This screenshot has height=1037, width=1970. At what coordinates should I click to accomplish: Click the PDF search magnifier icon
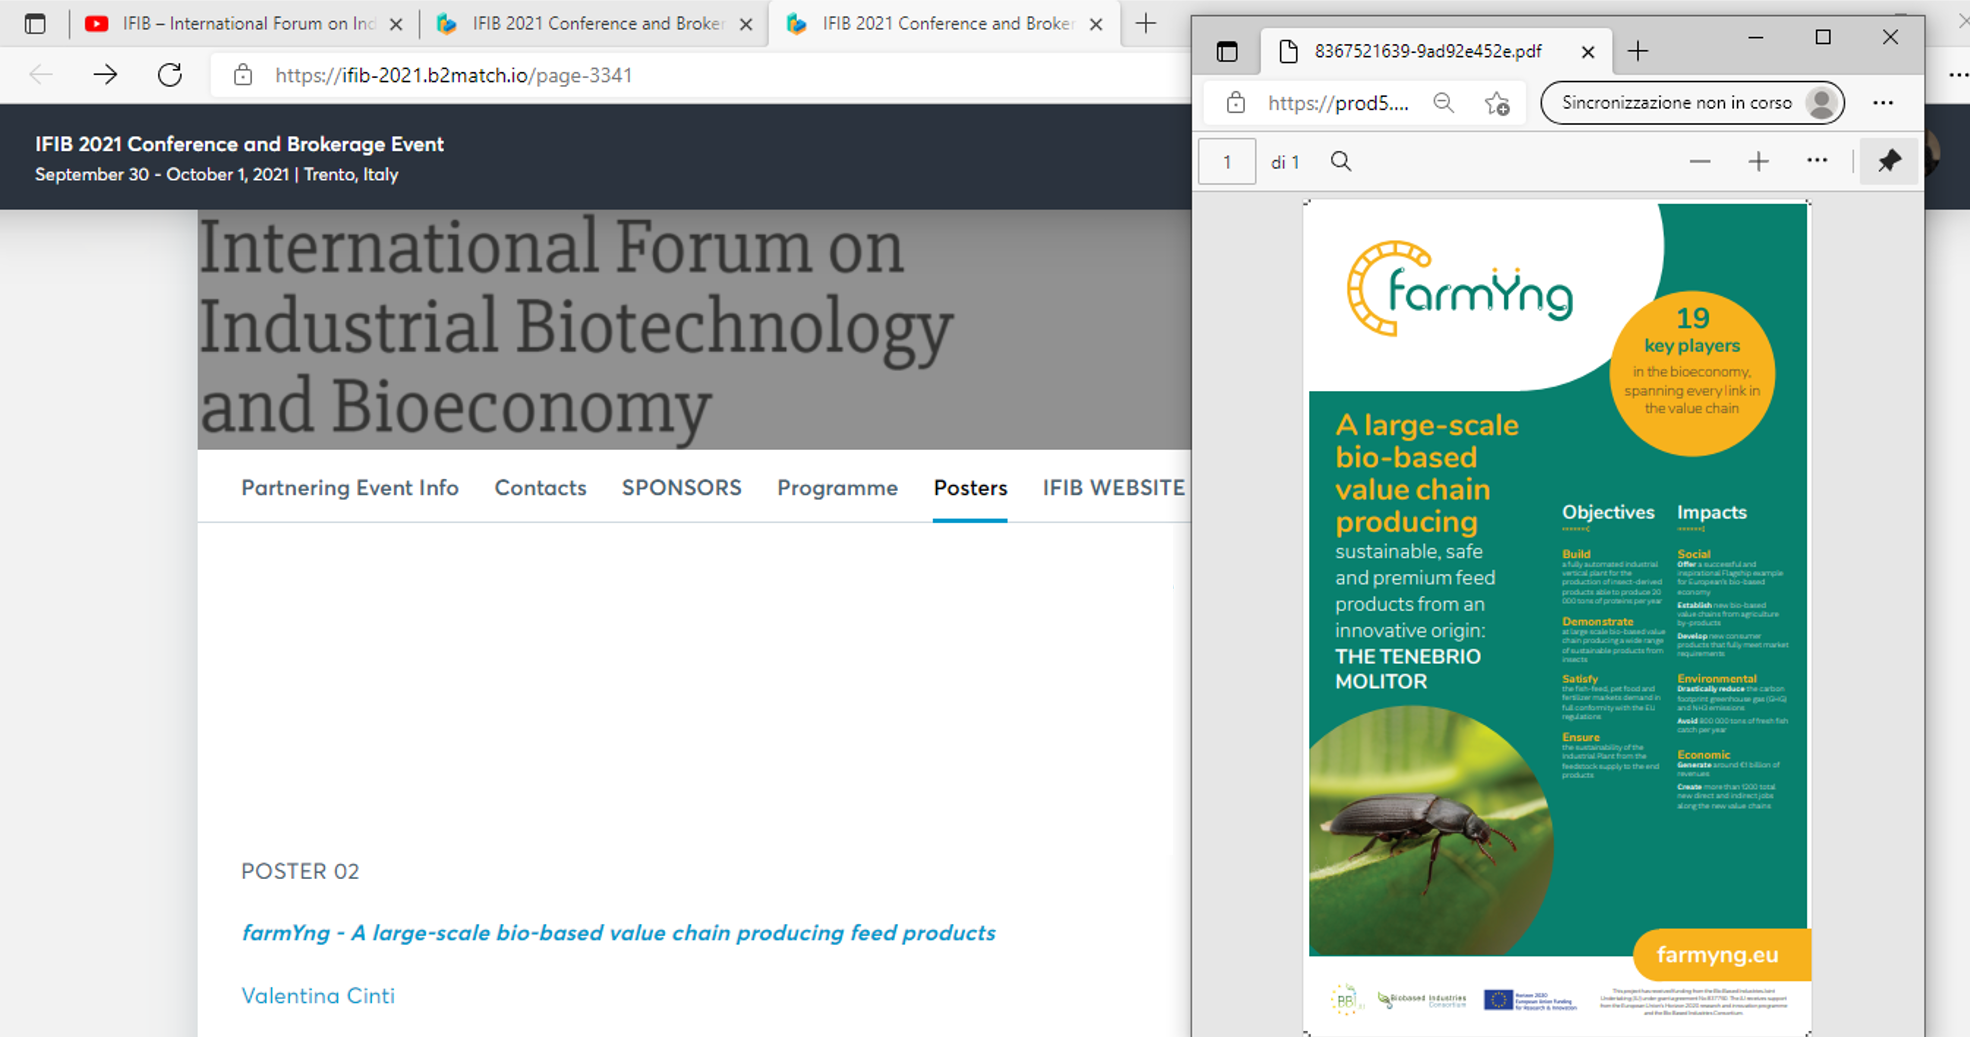point(1341,162)
